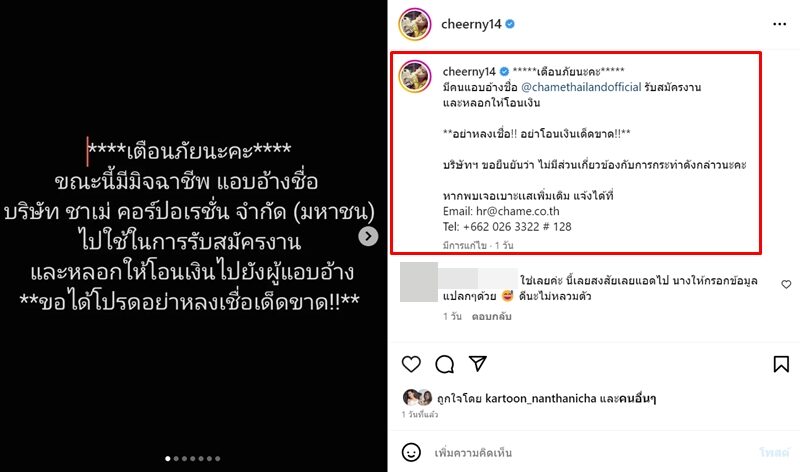
Task: Like the comment with small heart
Action: [786, 284]
